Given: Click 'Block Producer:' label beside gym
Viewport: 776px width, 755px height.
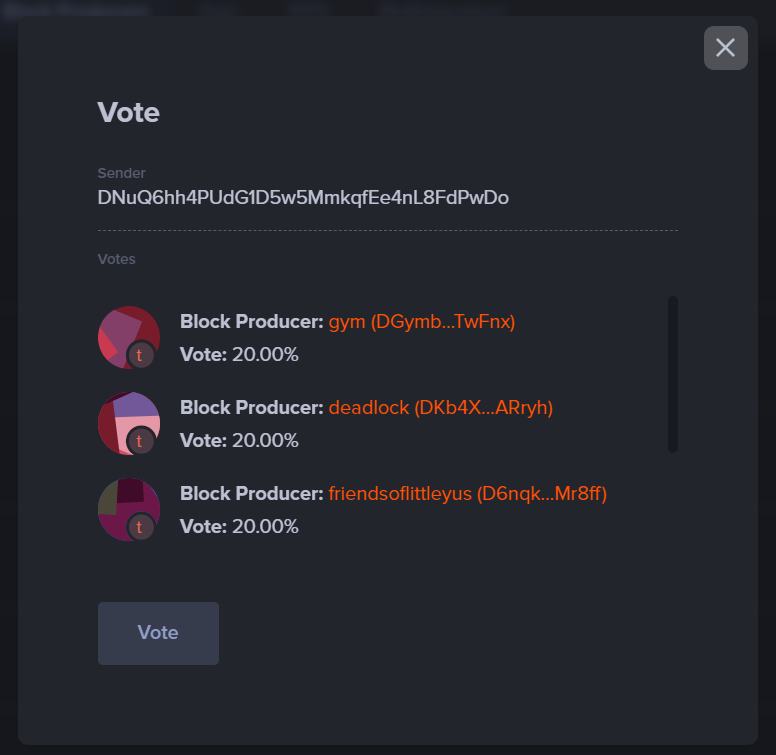Looking at the screenshot, I should pyautogui.click(x=251, y=322).
